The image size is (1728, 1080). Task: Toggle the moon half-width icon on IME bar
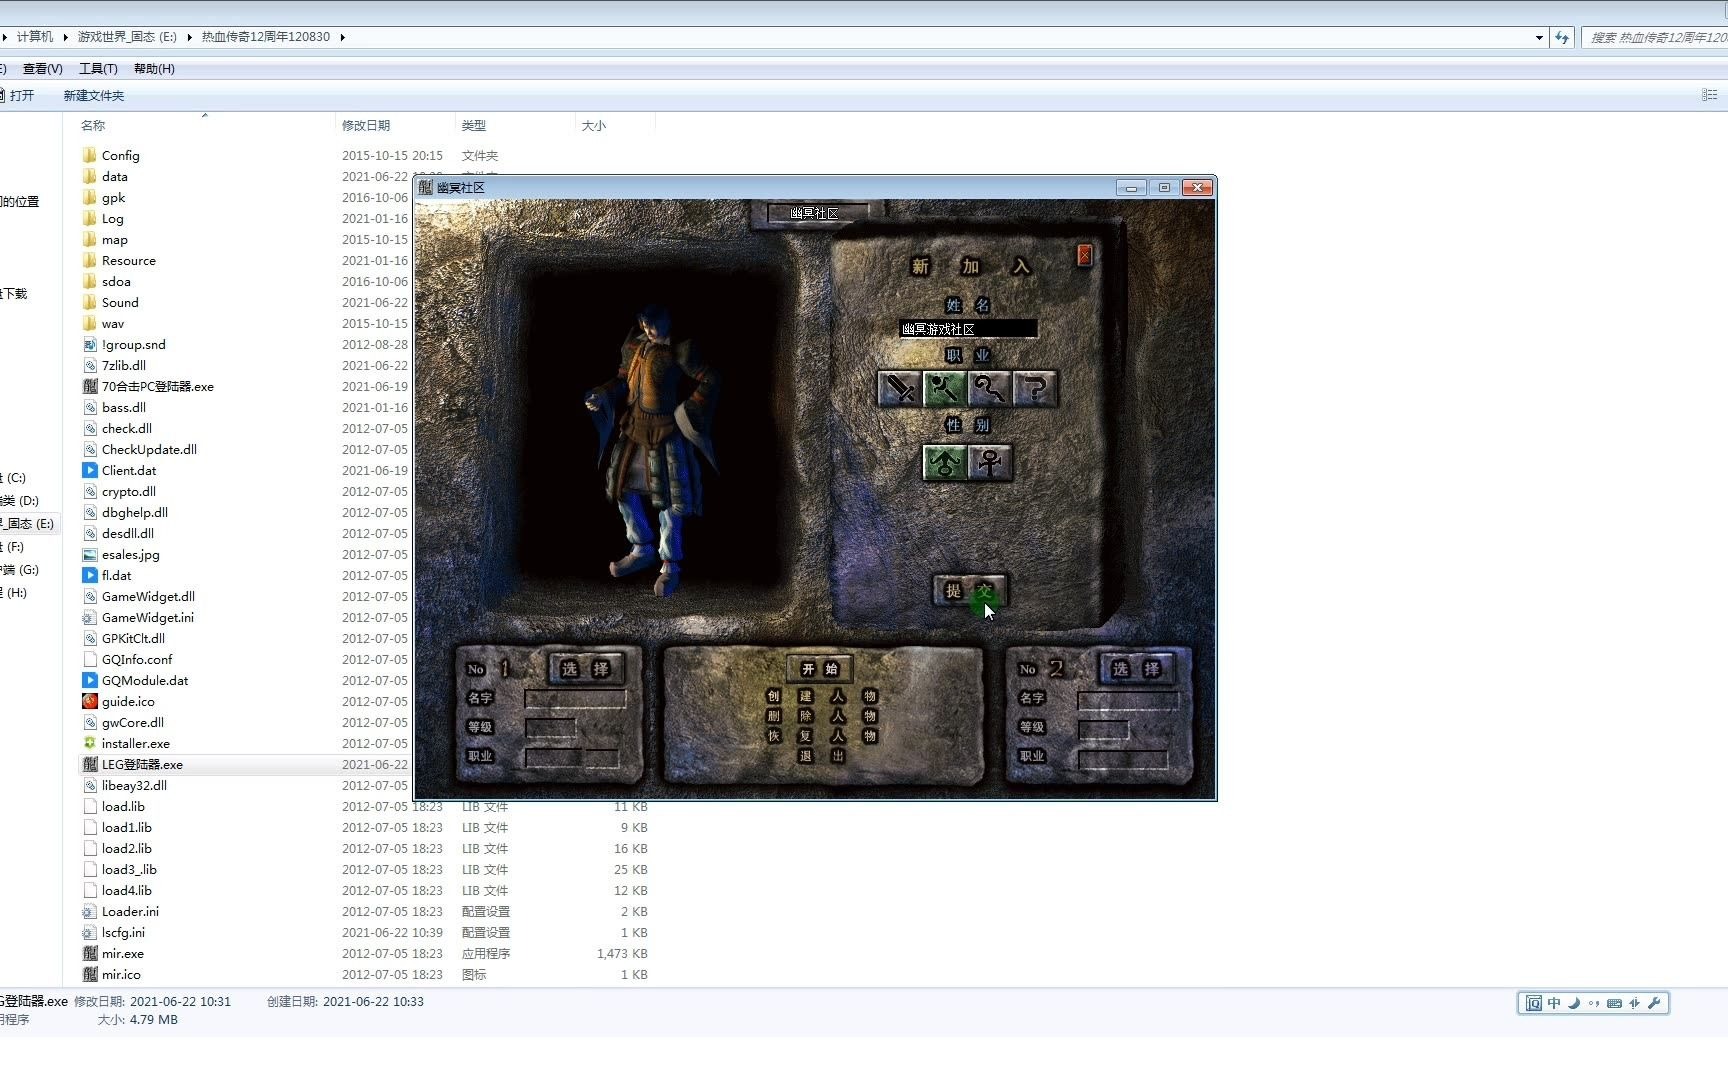(x=1573, y=1003)
